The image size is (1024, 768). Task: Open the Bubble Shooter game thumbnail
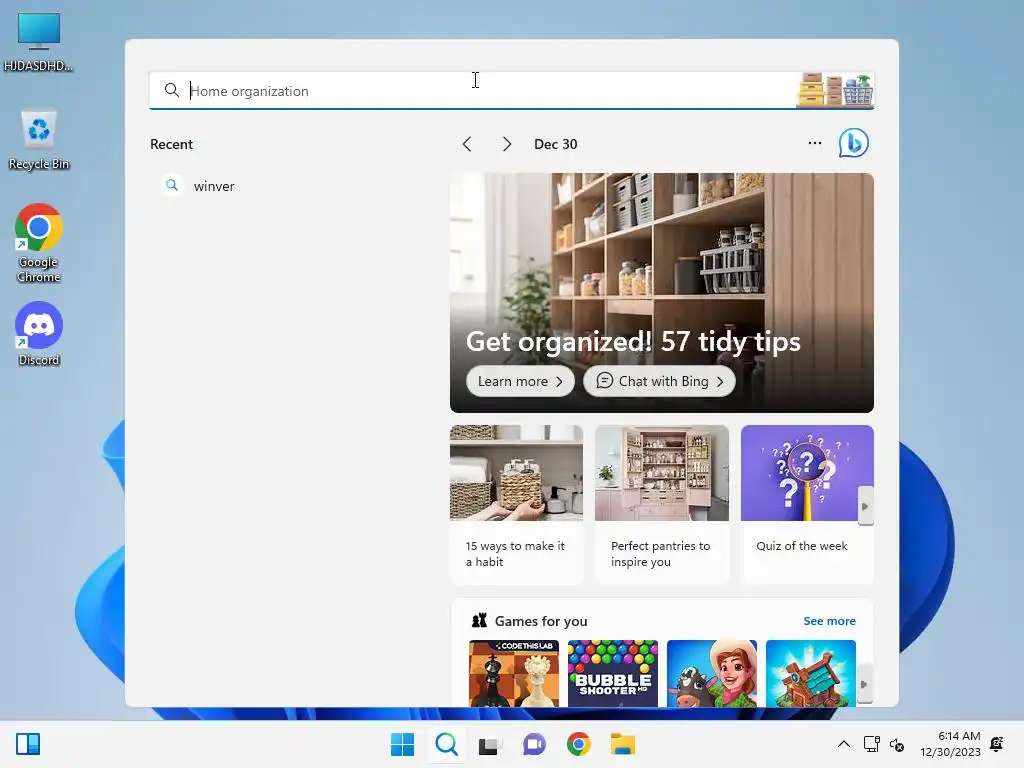coord(613,673)
